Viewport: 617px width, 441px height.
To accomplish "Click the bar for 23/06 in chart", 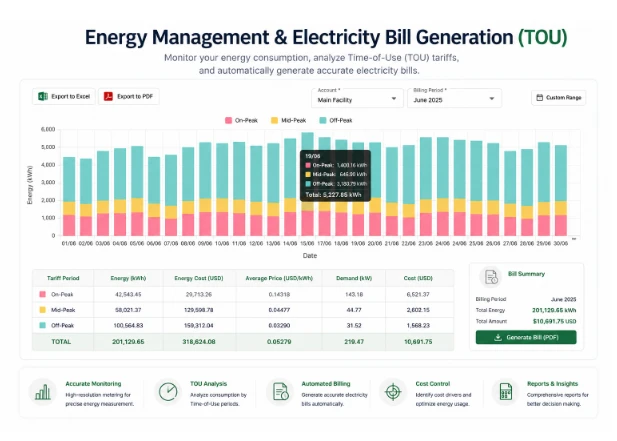I will (426, 186).
